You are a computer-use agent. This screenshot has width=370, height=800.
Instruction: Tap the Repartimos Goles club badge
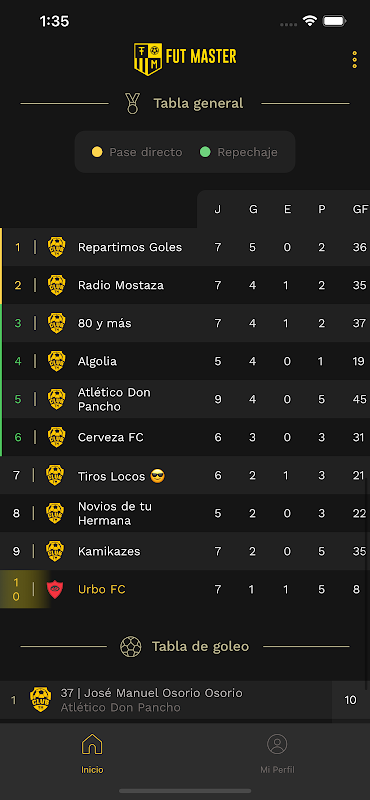(56, 247)
